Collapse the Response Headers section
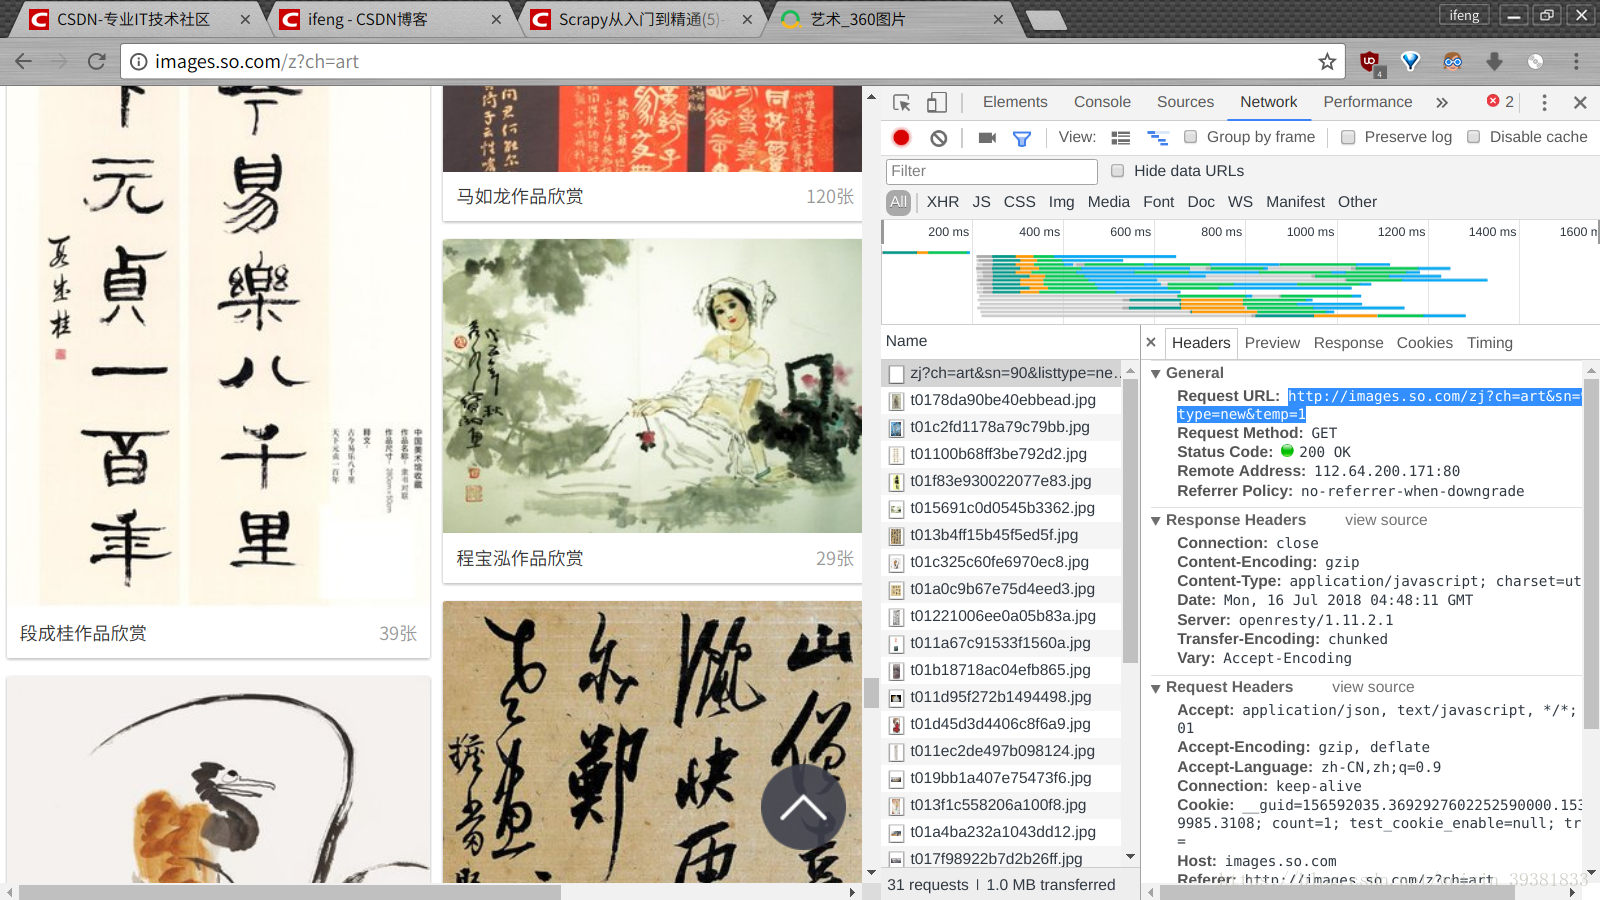Viewport: 1600px width, 900px height. tap(1156, 520)
